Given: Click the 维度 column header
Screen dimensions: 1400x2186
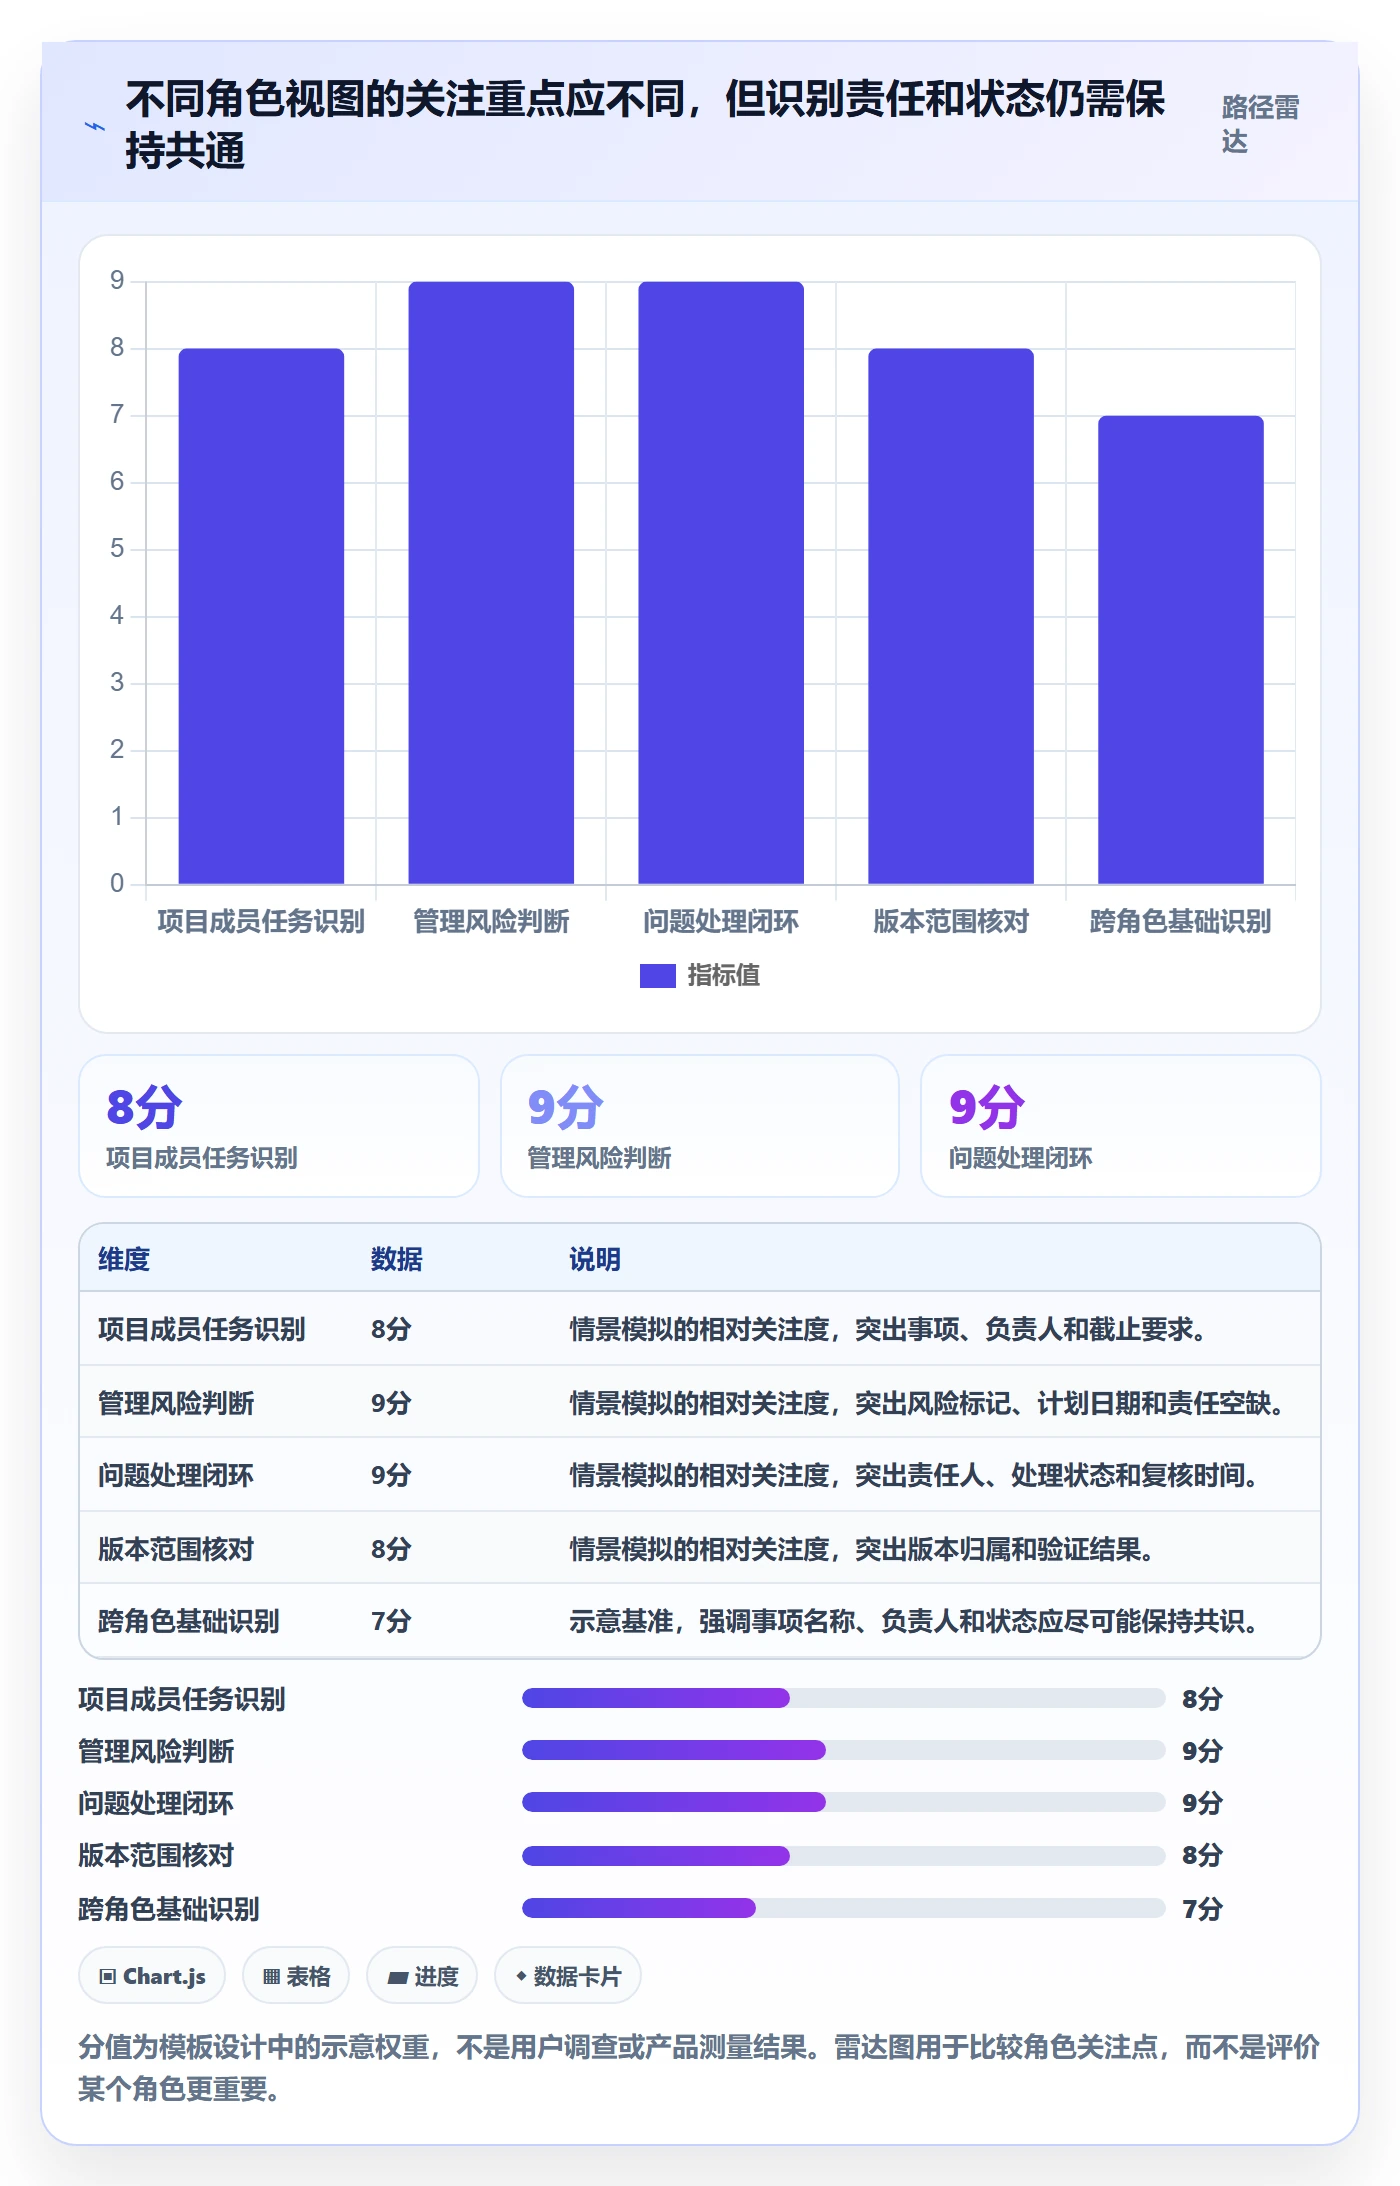Looking at the screenshot, I should [124, 1259].
